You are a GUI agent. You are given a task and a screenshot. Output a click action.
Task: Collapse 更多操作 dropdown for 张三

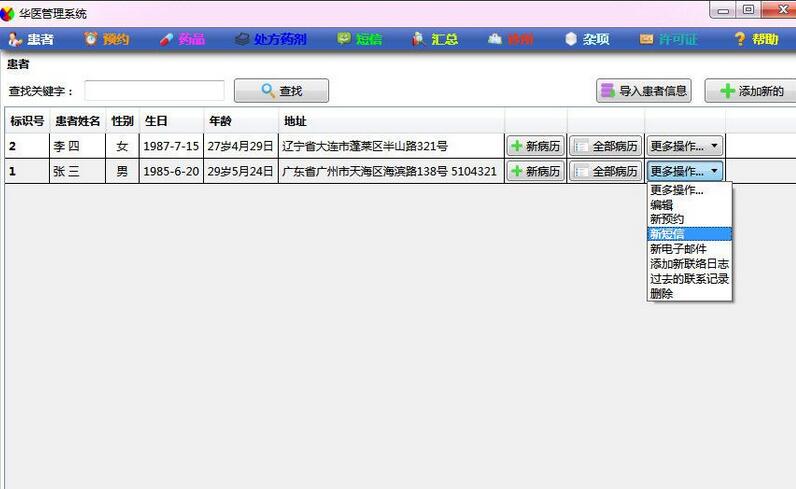coord(684,171)
